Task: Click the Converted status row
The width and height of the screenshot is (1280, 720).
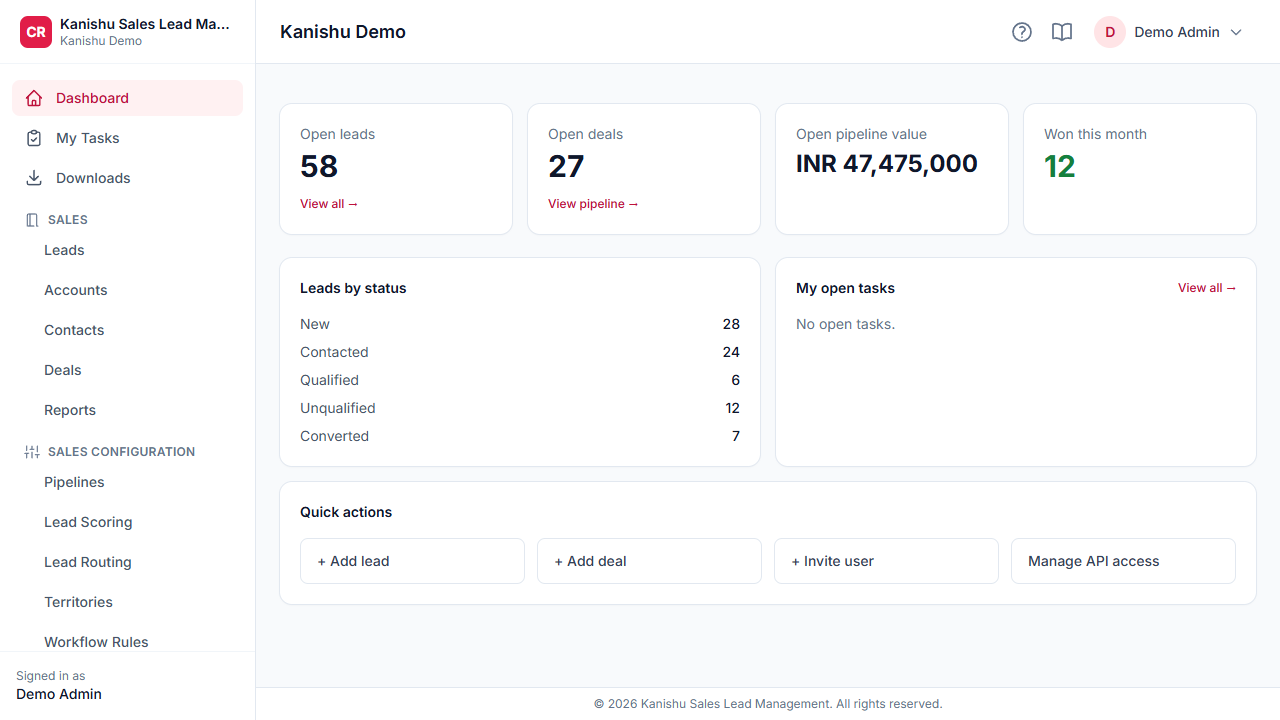Action: point(520,436)
